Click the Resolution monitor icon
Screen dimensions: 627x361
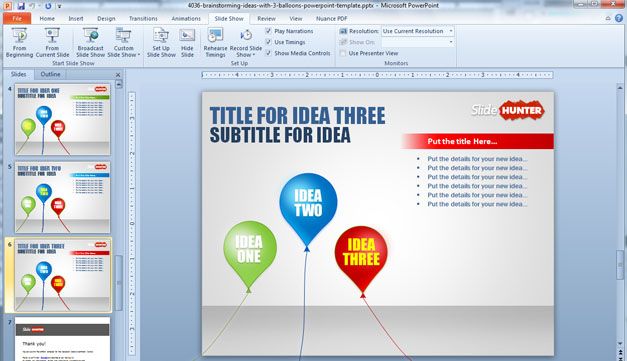(x=343, y=31)
